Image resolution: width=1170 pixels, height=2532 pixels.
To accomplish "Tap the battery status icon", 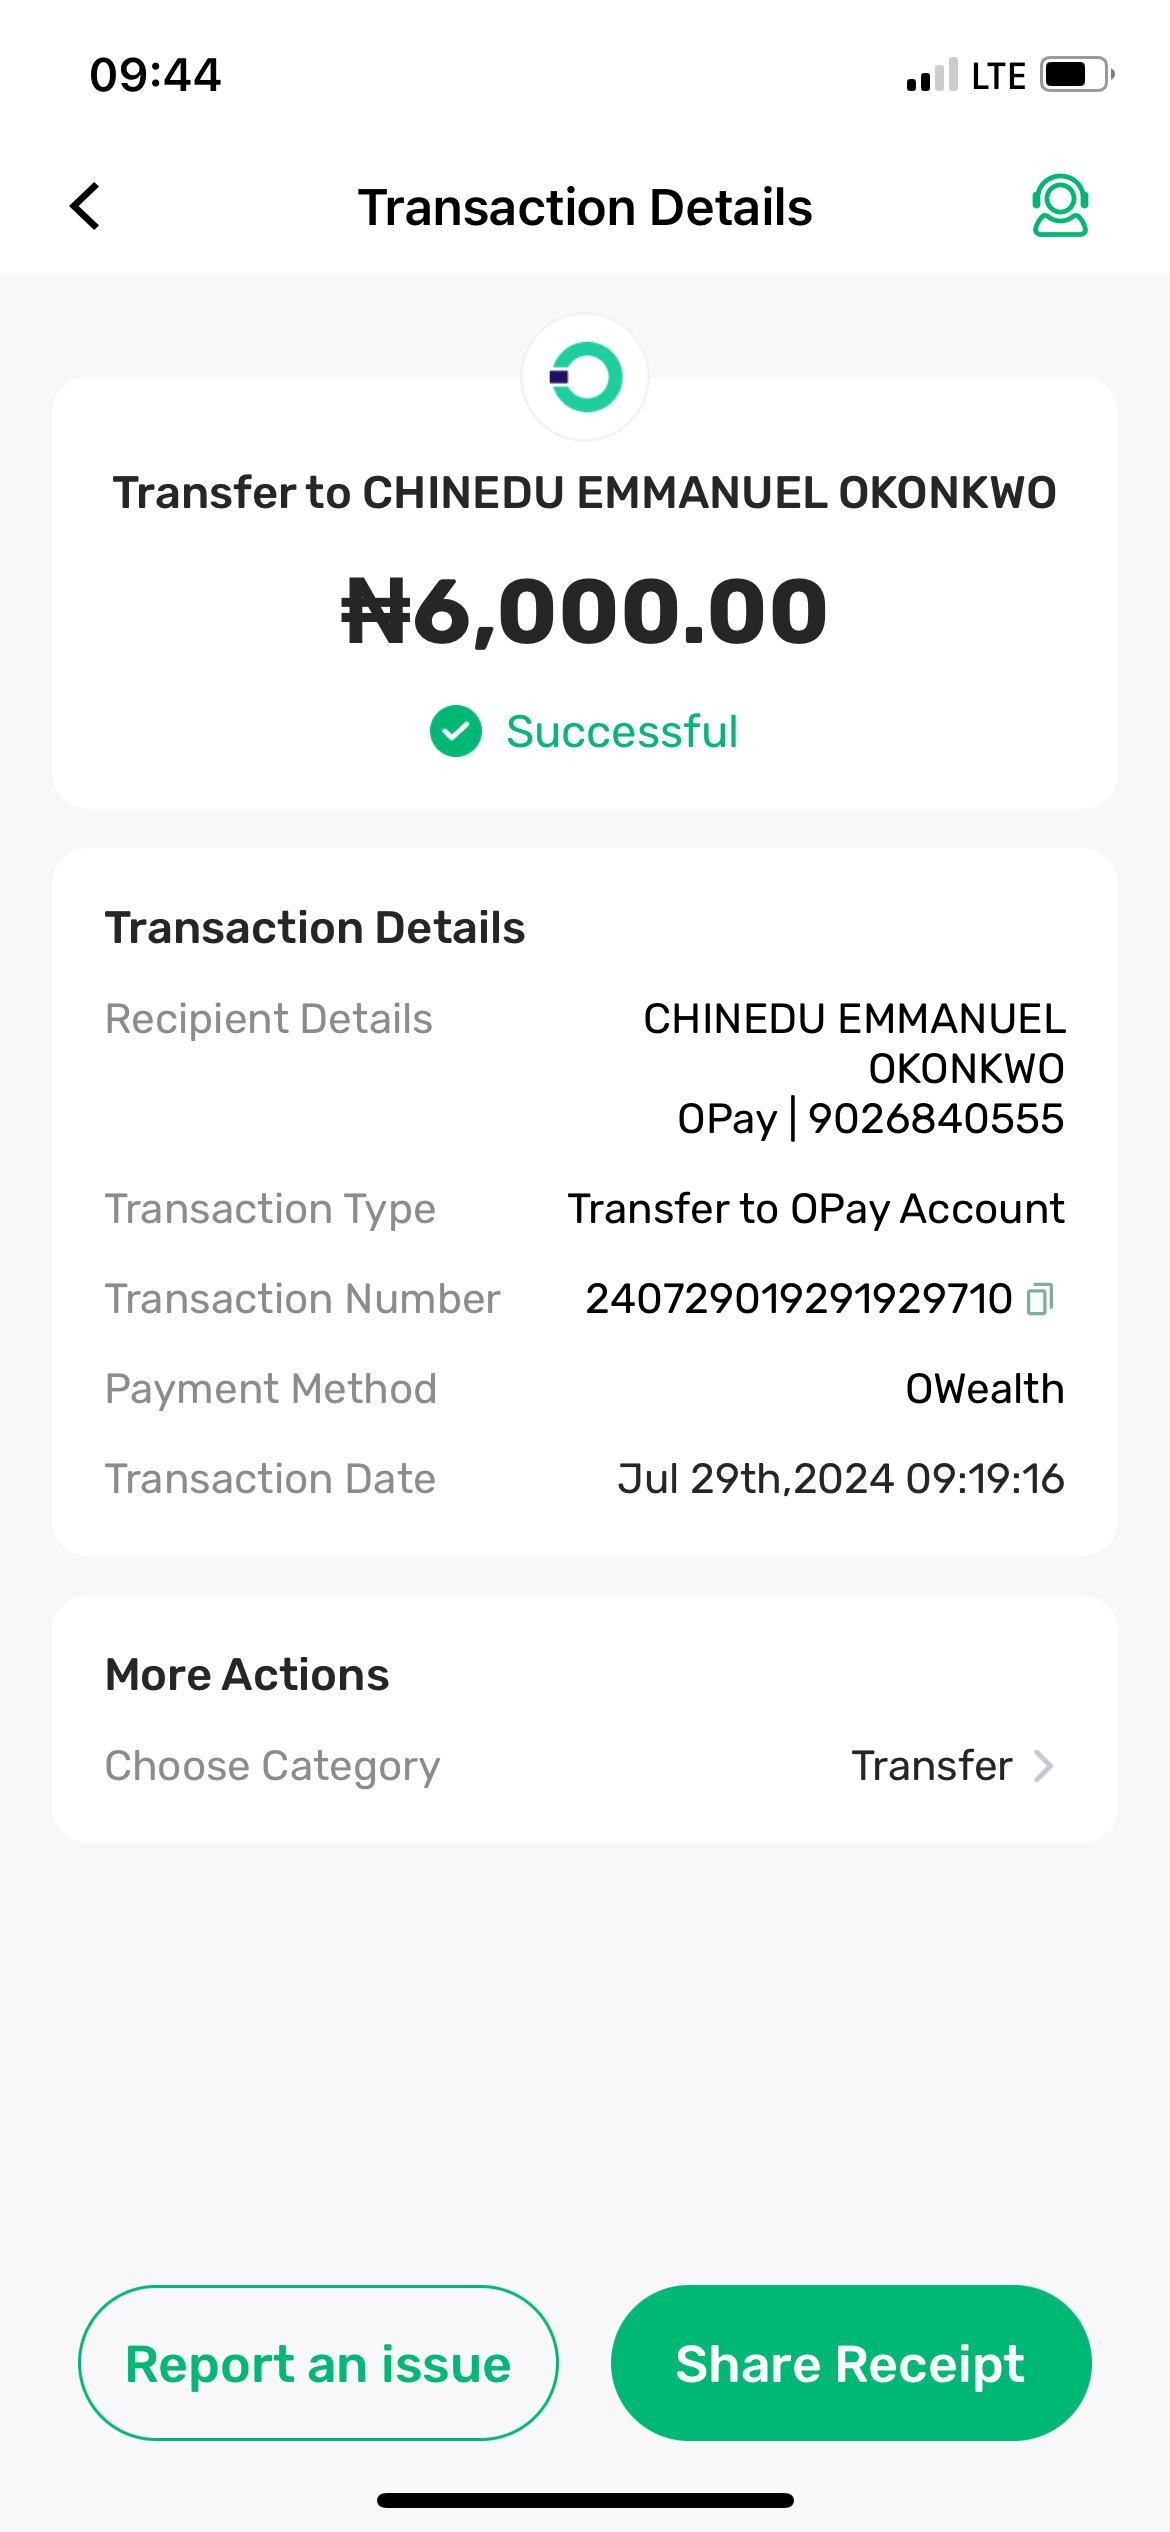I will tap(1076, 75).
